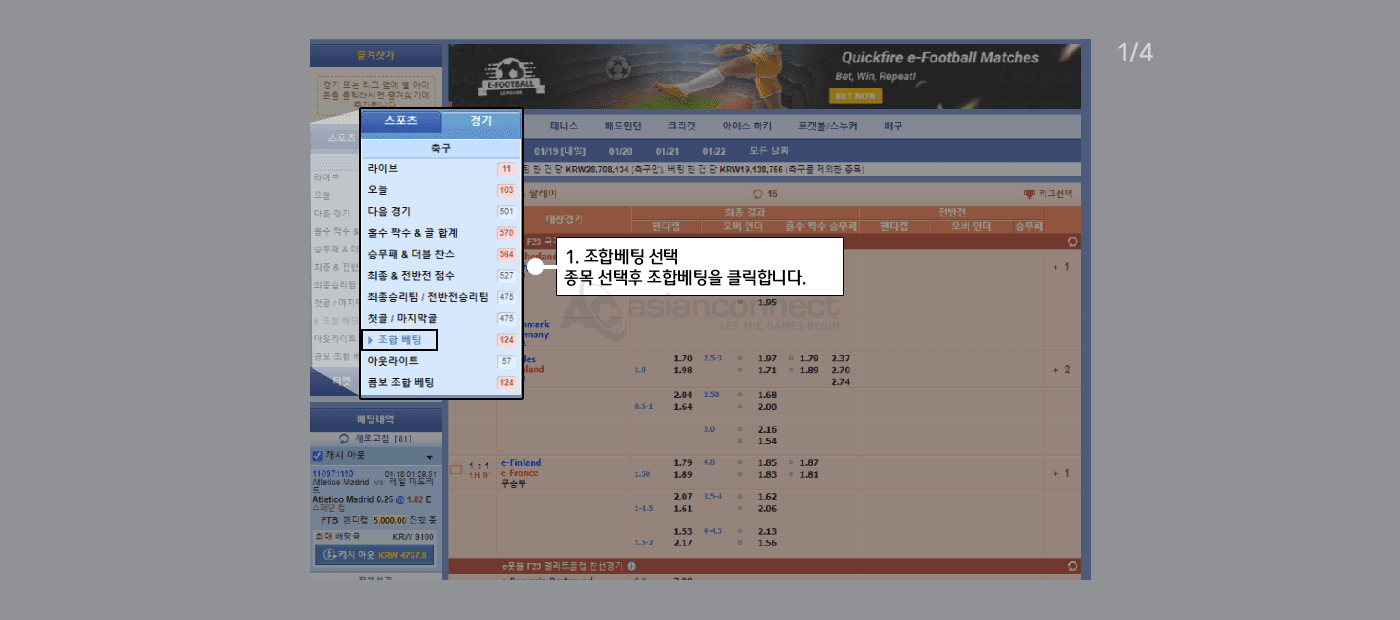Switch to the 스포츠 tab
This screenshot has height=620, width=1400.
click(x=401, y=121)
